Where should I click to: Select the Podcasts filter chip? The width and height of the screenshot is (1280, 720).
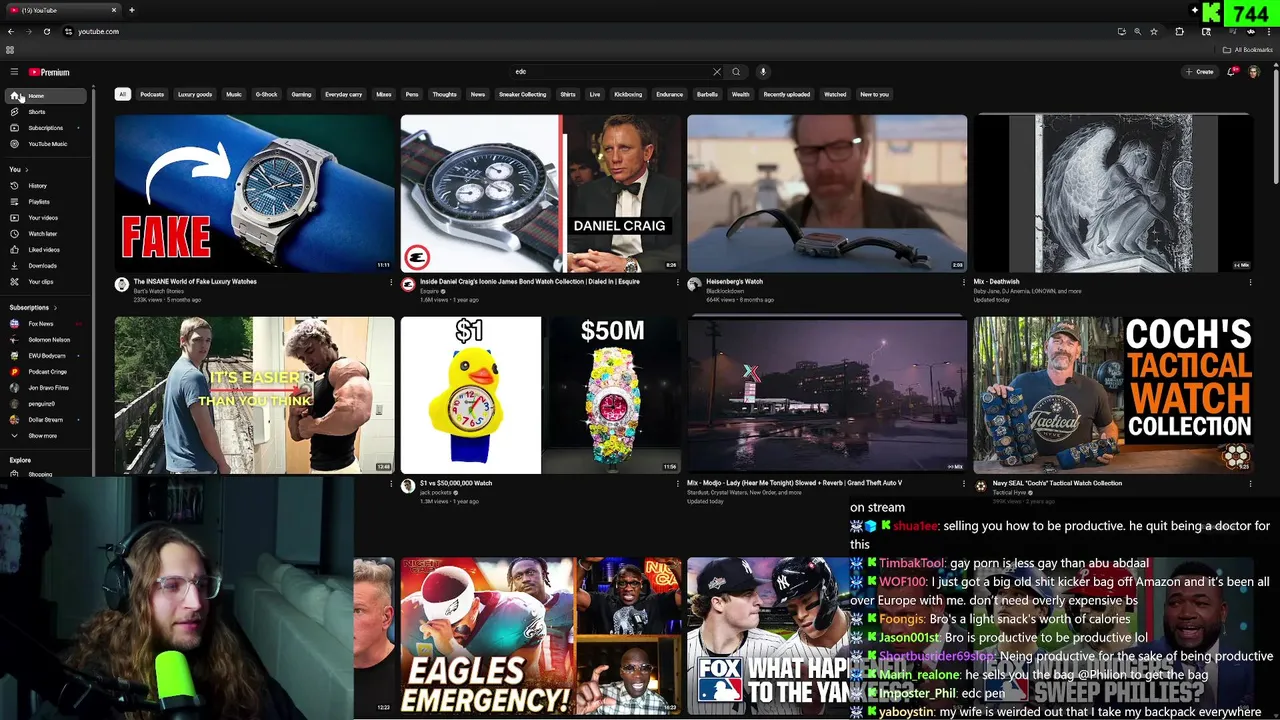tap(152, 94)
